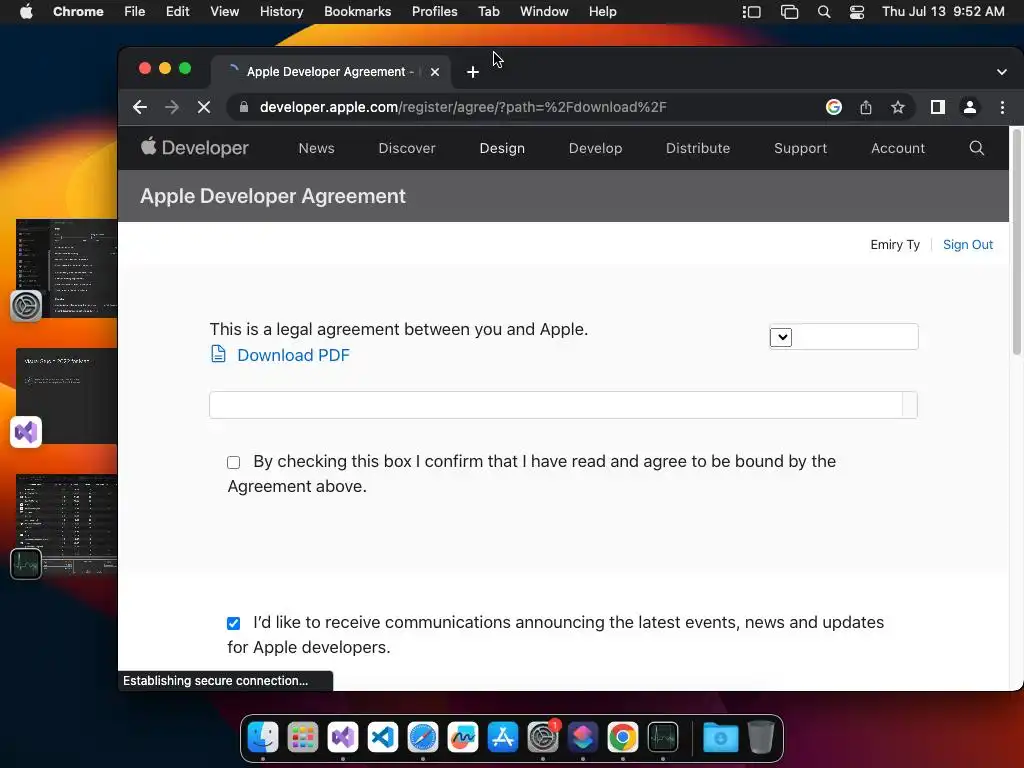The width and height of the screenshot is (1024, 768).
Task: Search the Apple Developer site
Action: point(976,148)
